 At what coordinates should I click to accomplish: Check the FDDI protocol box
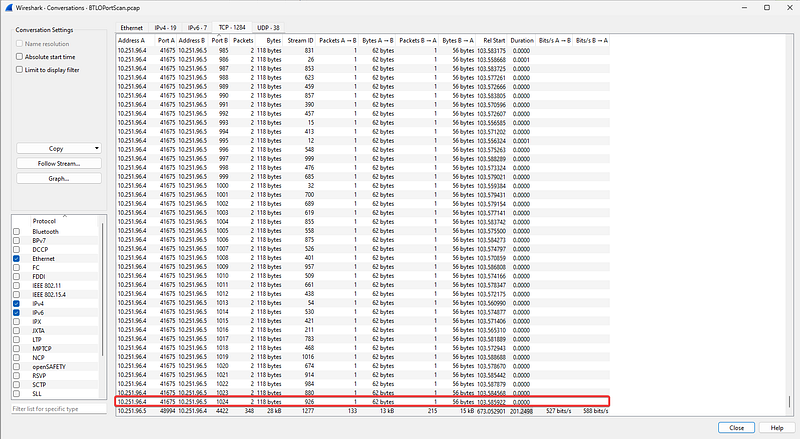click(x=16, y=277)
